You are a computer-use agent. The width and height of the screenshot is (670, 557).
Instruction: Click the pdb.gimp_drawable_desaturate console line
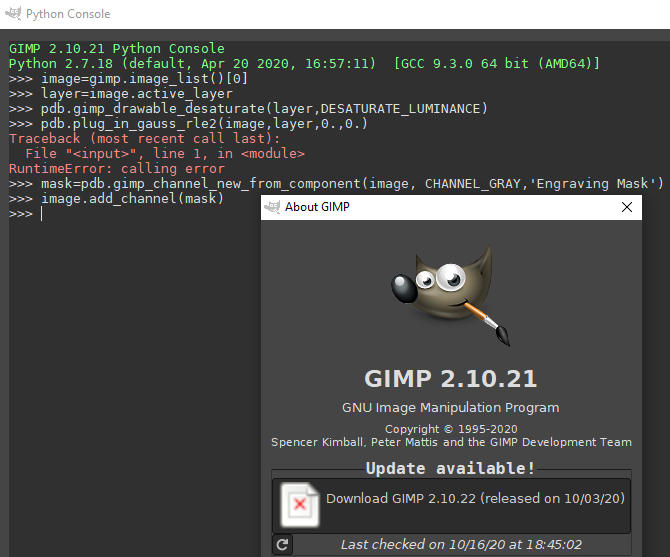[x=248, y=108]
